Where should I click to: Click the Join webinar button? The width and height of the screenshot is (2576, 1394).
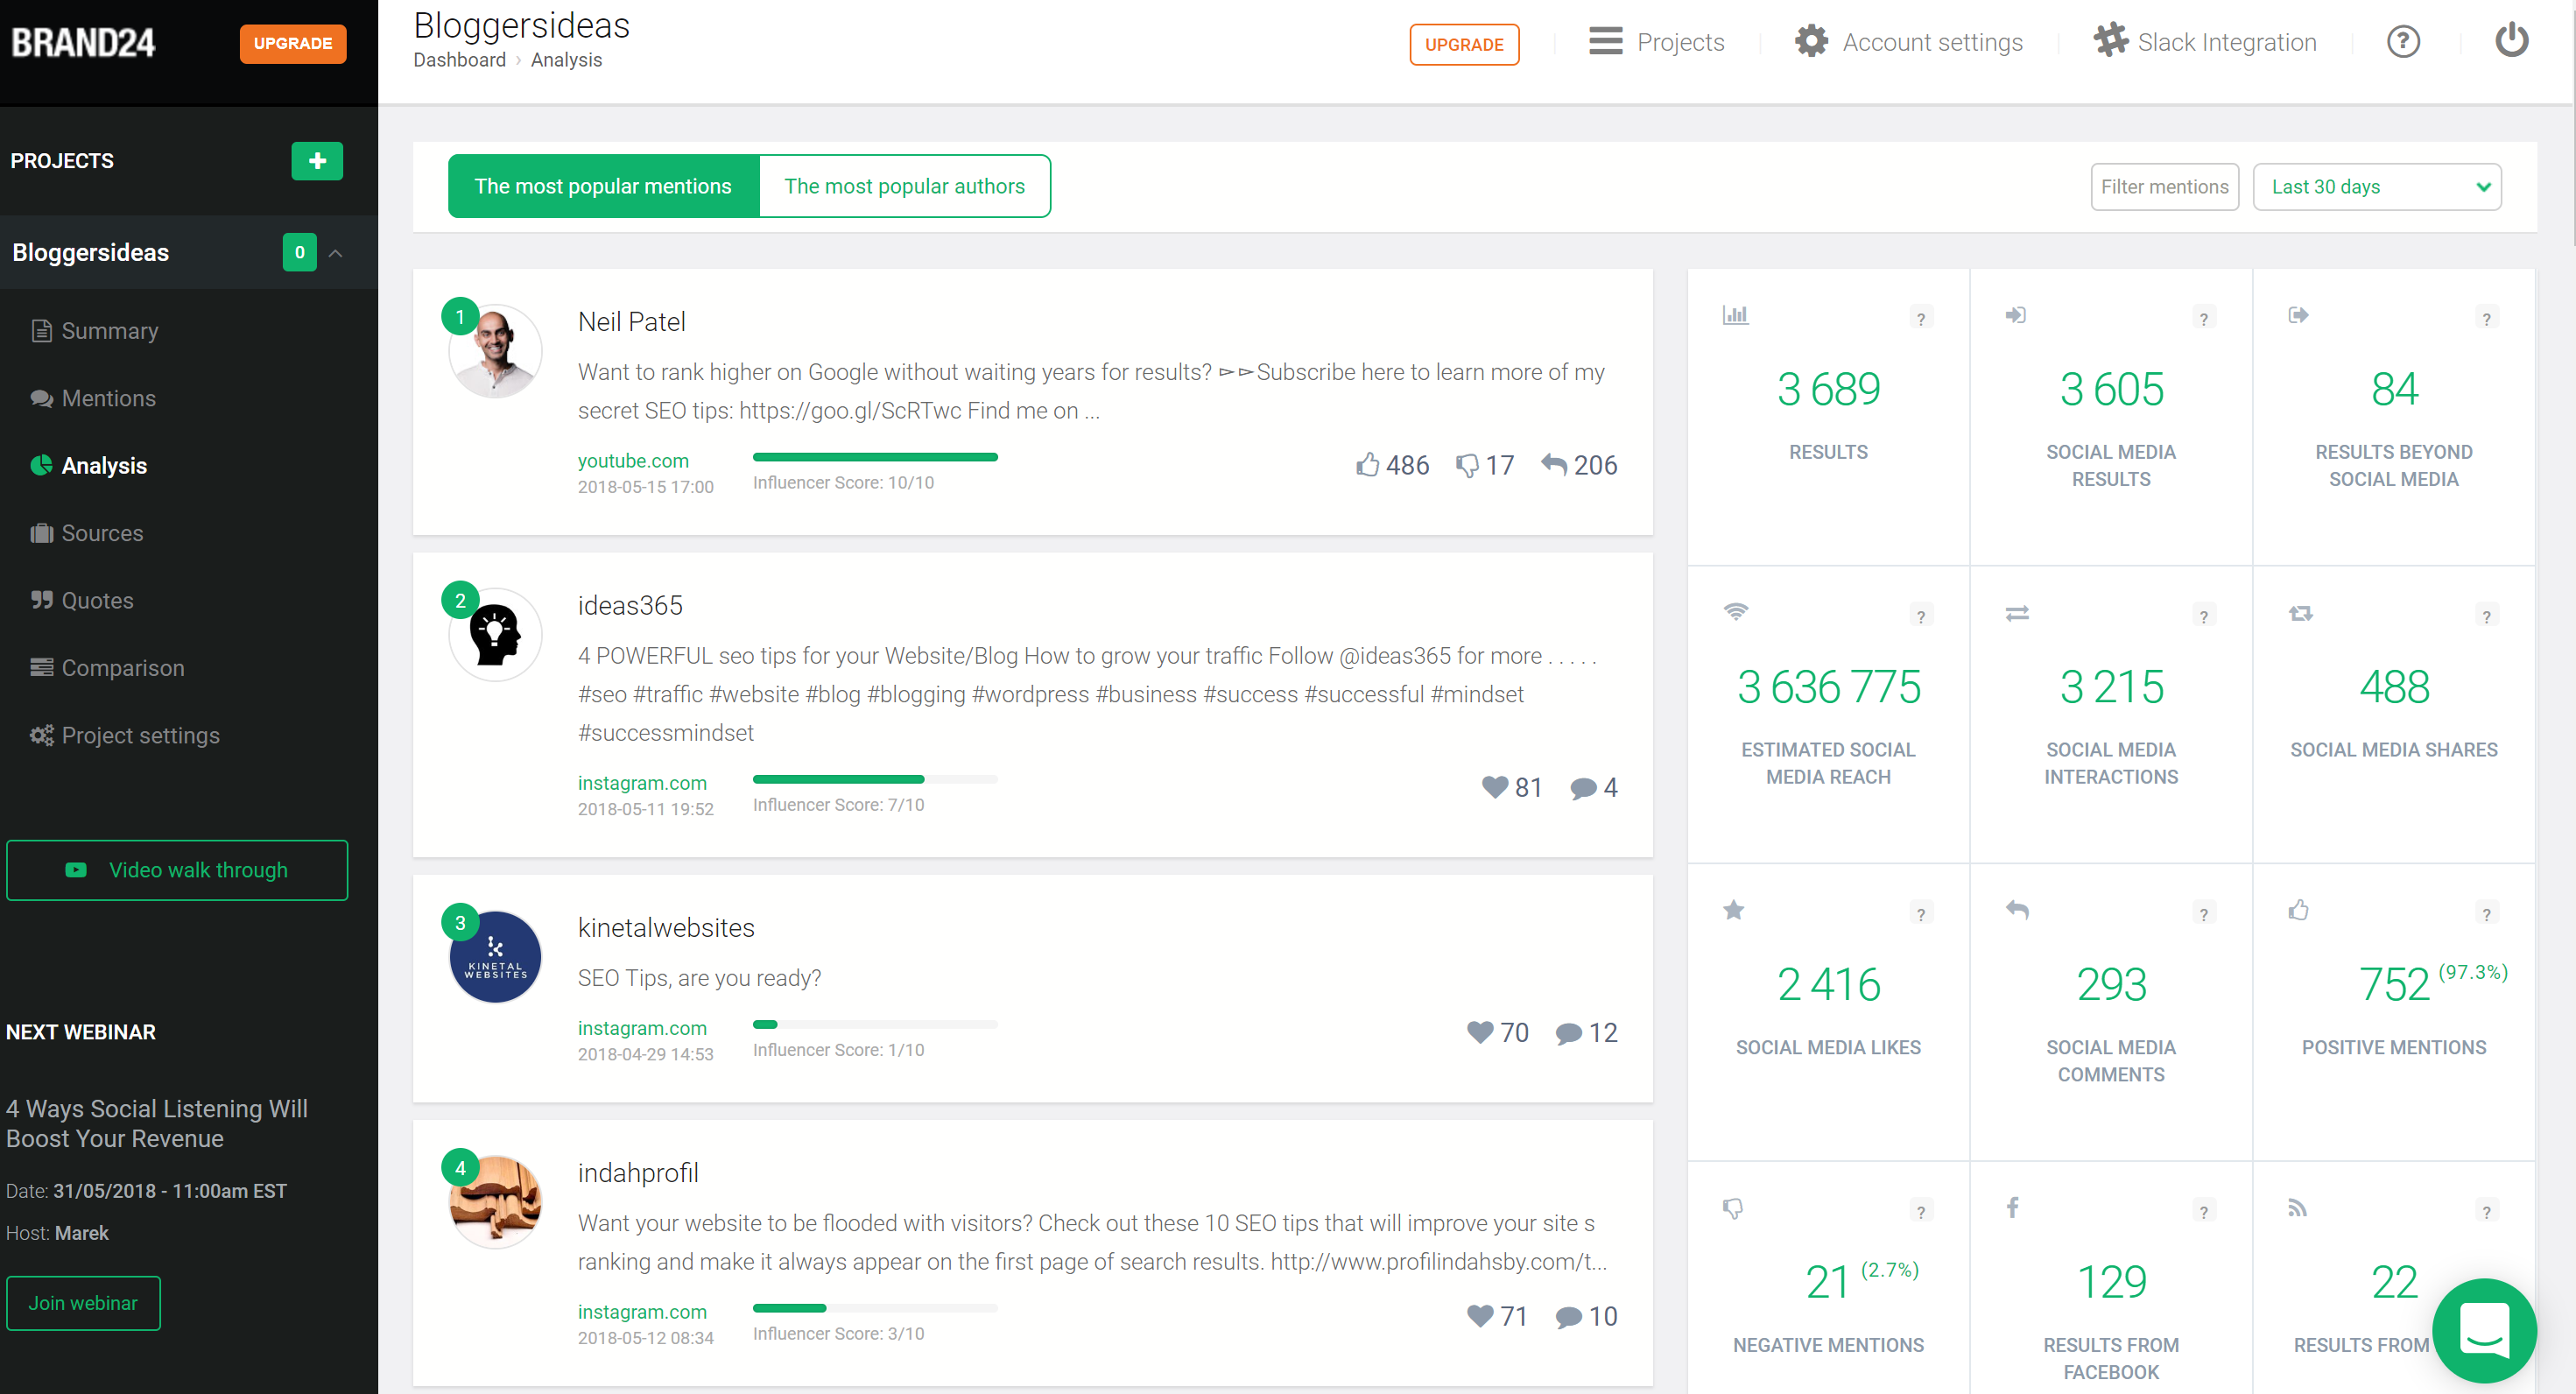(x=83, y=1303)
